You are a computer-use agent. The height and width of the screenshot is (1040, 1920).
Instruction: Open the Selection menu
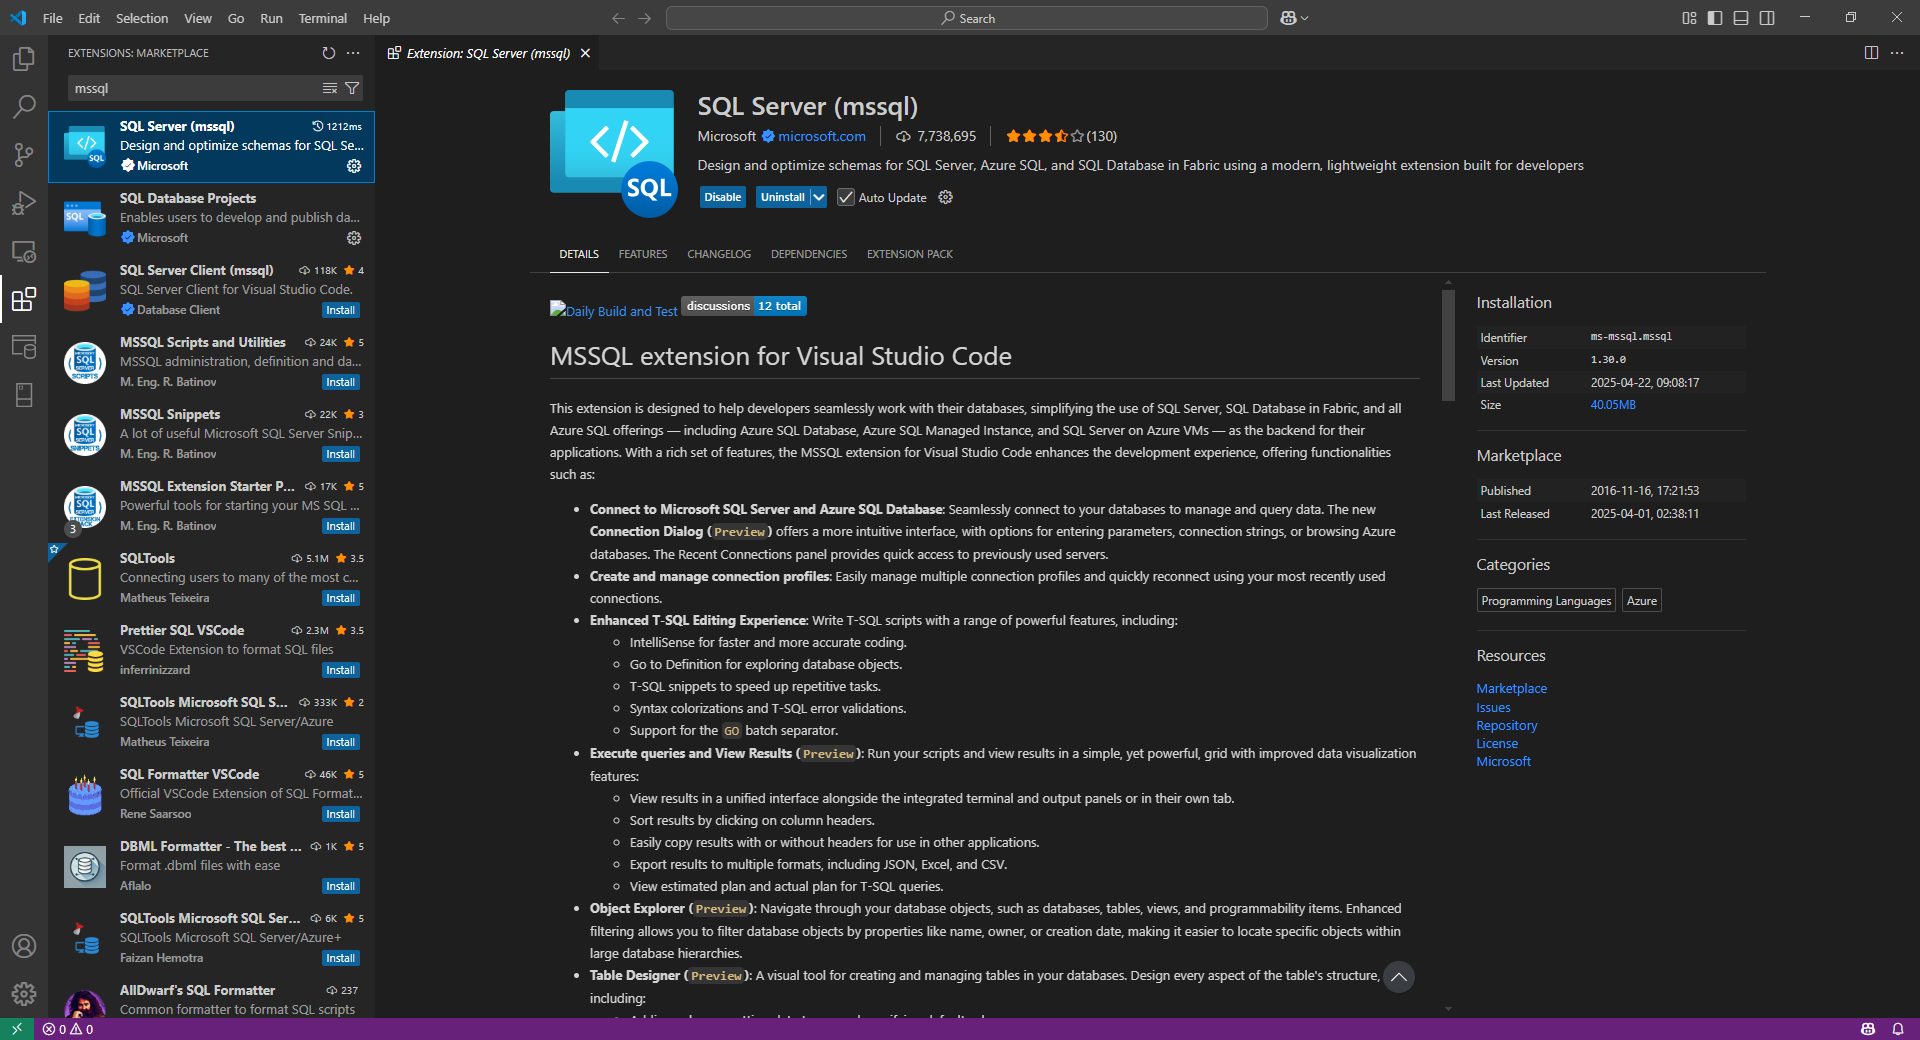(x=142, y=18)
